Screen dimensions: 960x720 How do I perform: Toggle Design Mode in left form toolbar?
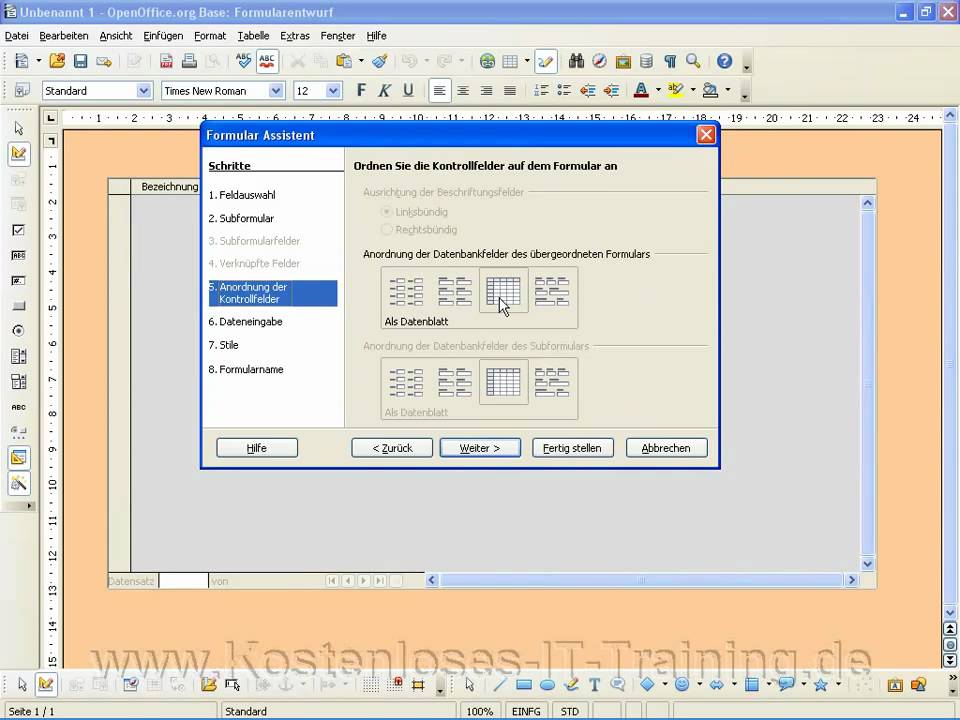[x=18, y=154]
